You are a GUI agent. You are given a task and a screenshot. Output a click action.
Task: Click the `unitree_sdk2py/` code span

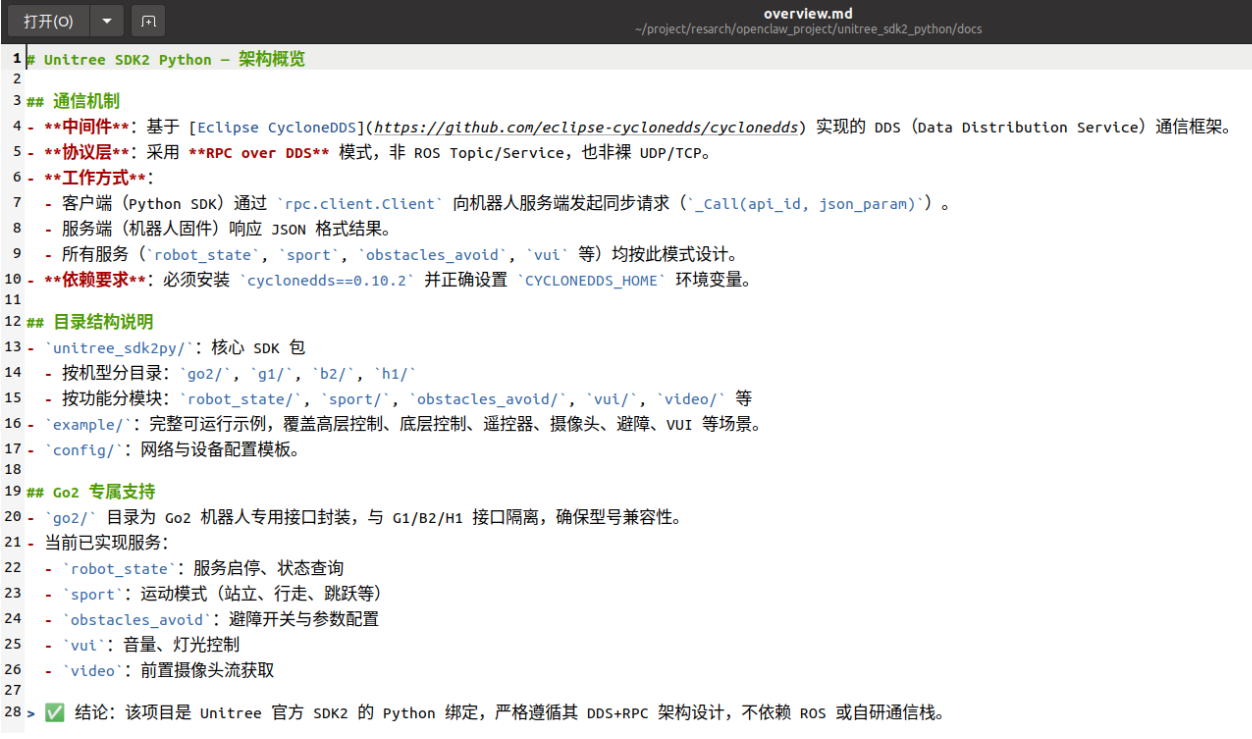pyautogui.click(x=119, y=348)
